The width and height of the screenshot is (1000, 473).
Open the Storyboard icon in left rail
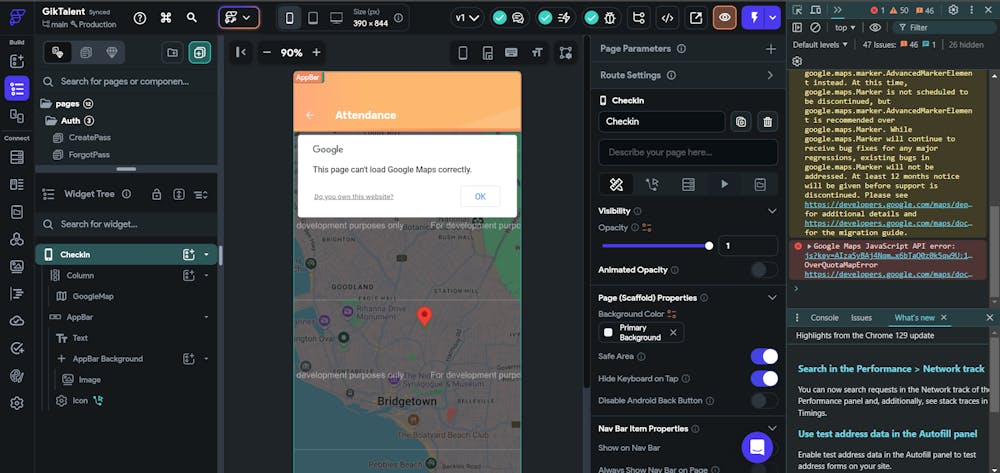pyautogui.click(x=17, y=116)
